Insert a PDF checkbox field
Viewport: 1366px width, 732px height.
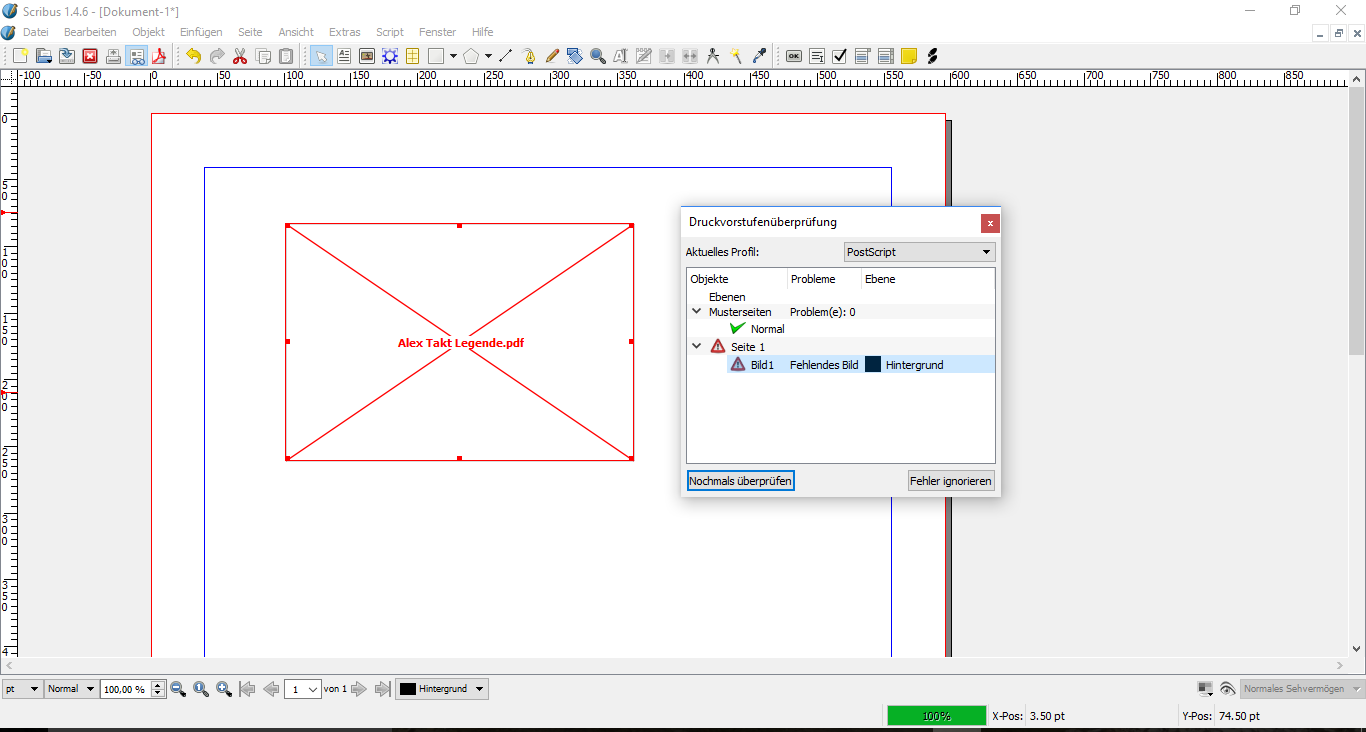[840, 56]
